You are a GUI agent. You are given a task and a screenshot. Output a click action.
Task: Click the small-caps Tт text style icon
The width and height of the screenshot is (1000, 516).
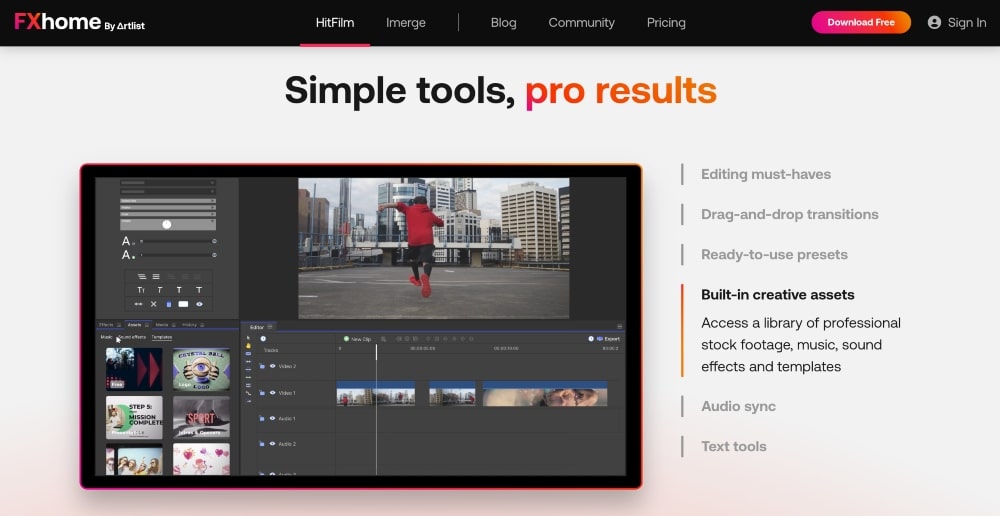(x=141, y=290)
